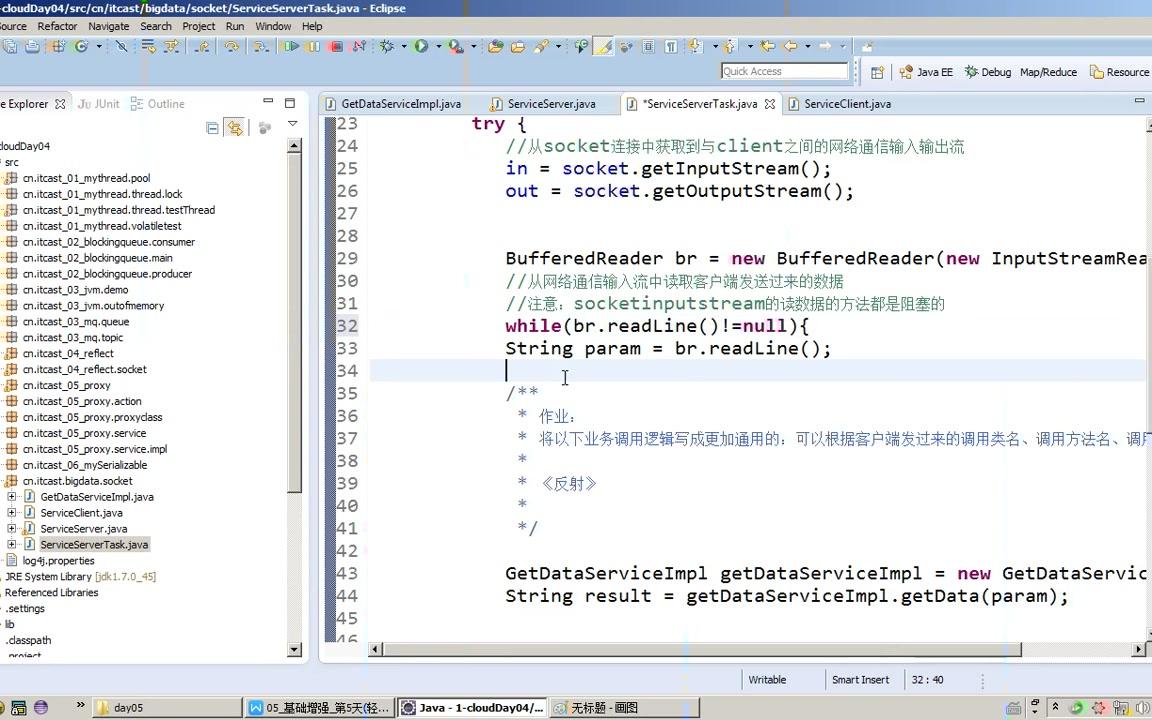
Task: Launch the Debug tool from the toolbar
Action: pos(387,47)
